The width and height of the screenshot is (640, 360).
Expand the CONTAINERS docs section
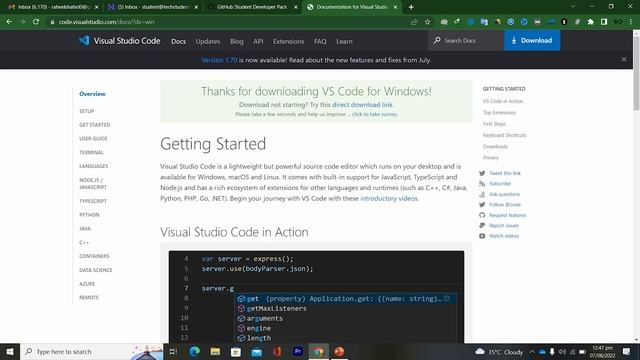[x=94, y=256]
